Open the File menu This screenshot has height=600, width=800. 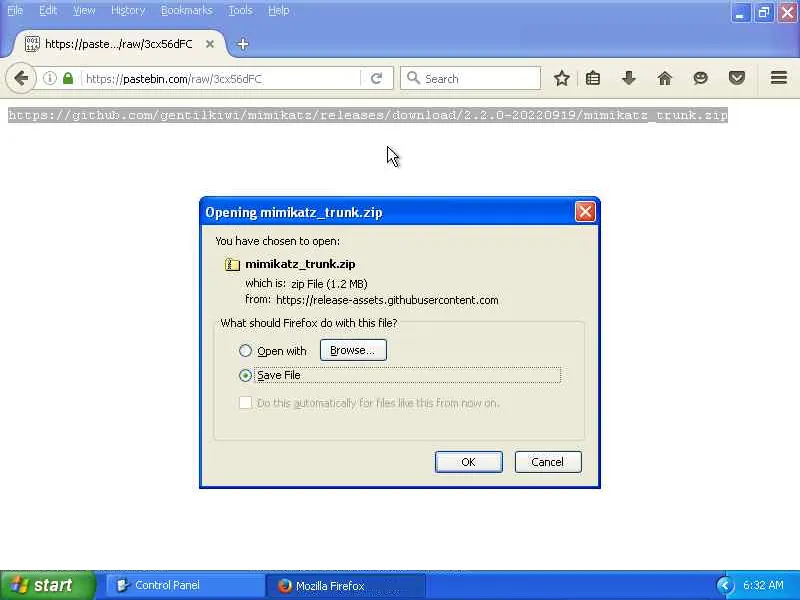click(15, 10)
